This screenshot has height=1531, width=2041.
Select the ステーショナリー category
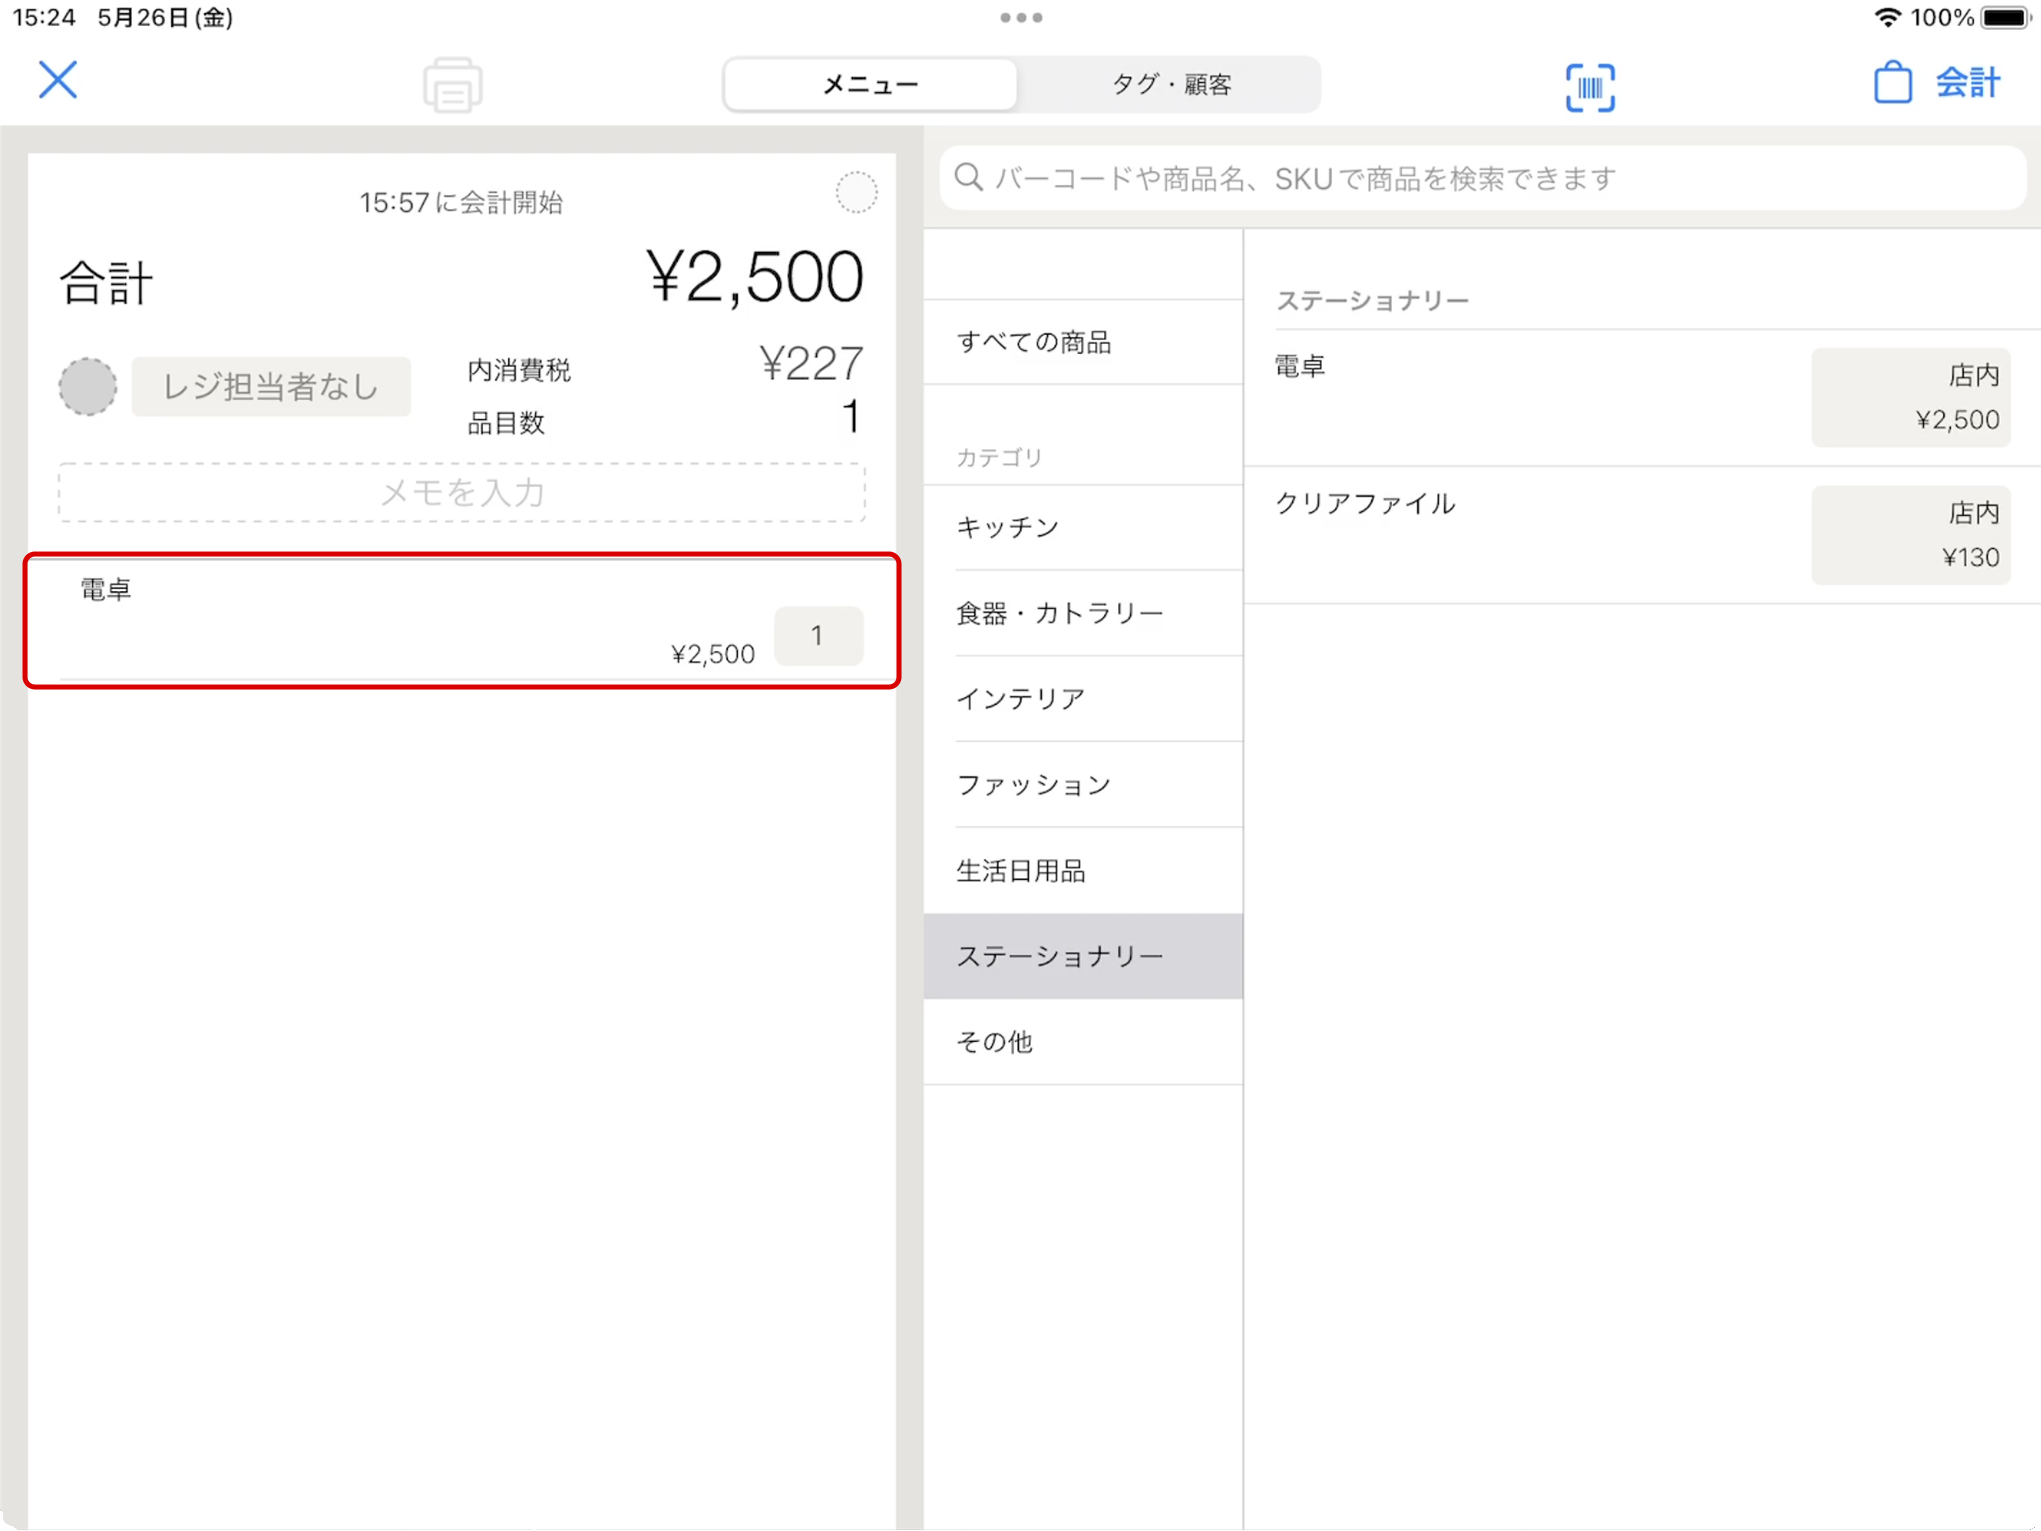1083,956
